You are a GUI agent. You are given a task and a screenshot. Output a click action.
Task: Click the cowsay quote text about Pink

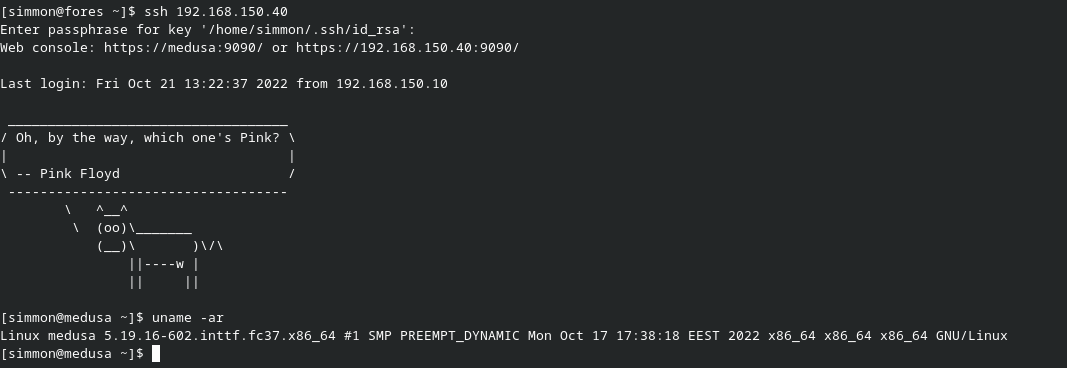[146, 137]
